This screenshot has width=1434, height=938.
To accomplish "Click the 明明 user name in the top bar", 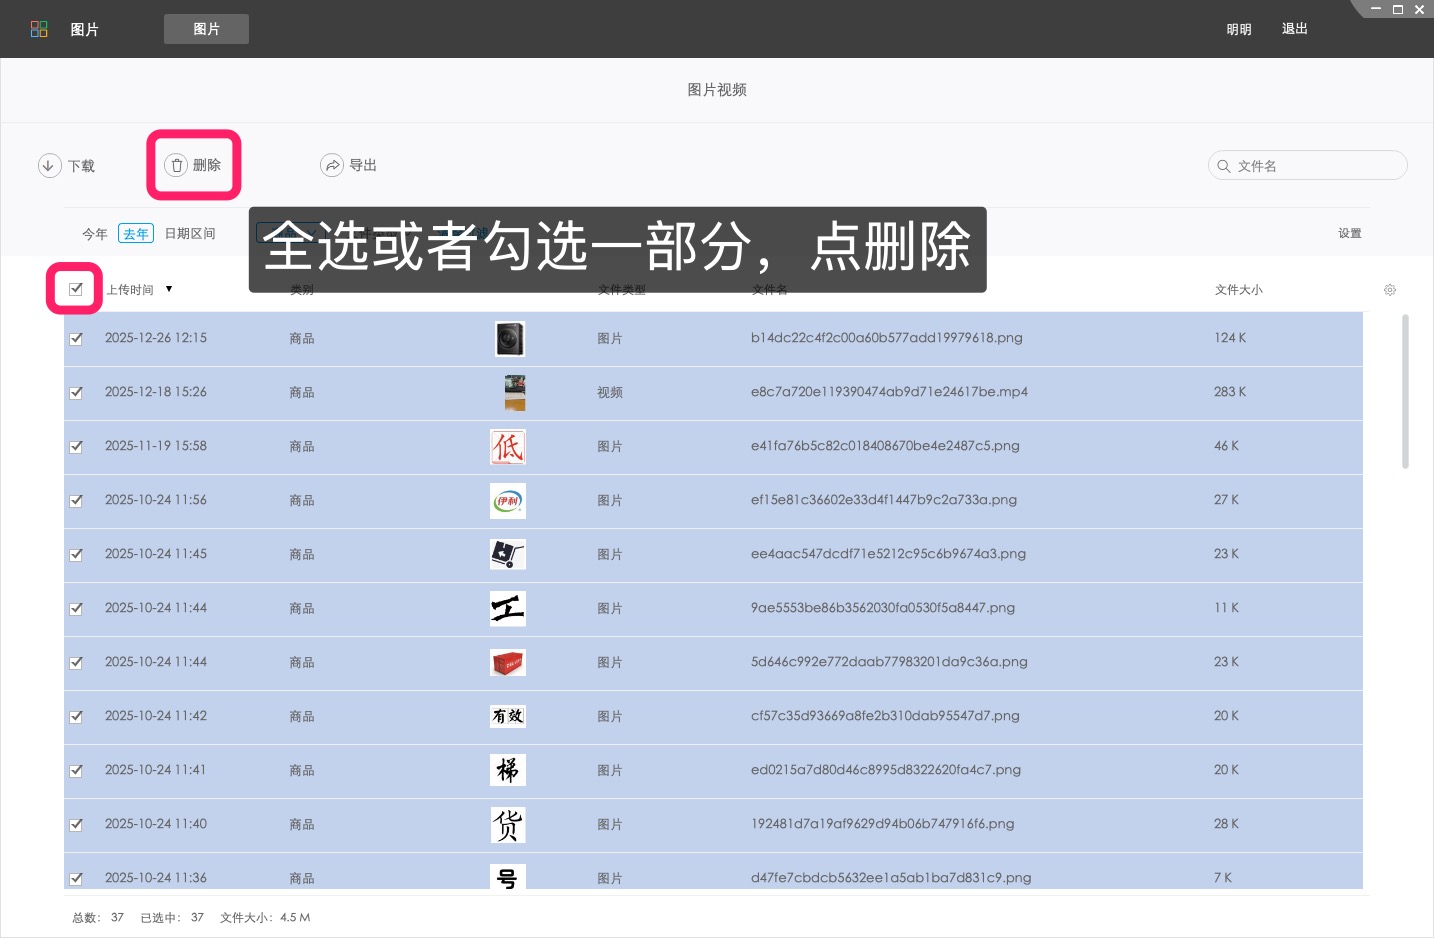I will click(1239, 29).
